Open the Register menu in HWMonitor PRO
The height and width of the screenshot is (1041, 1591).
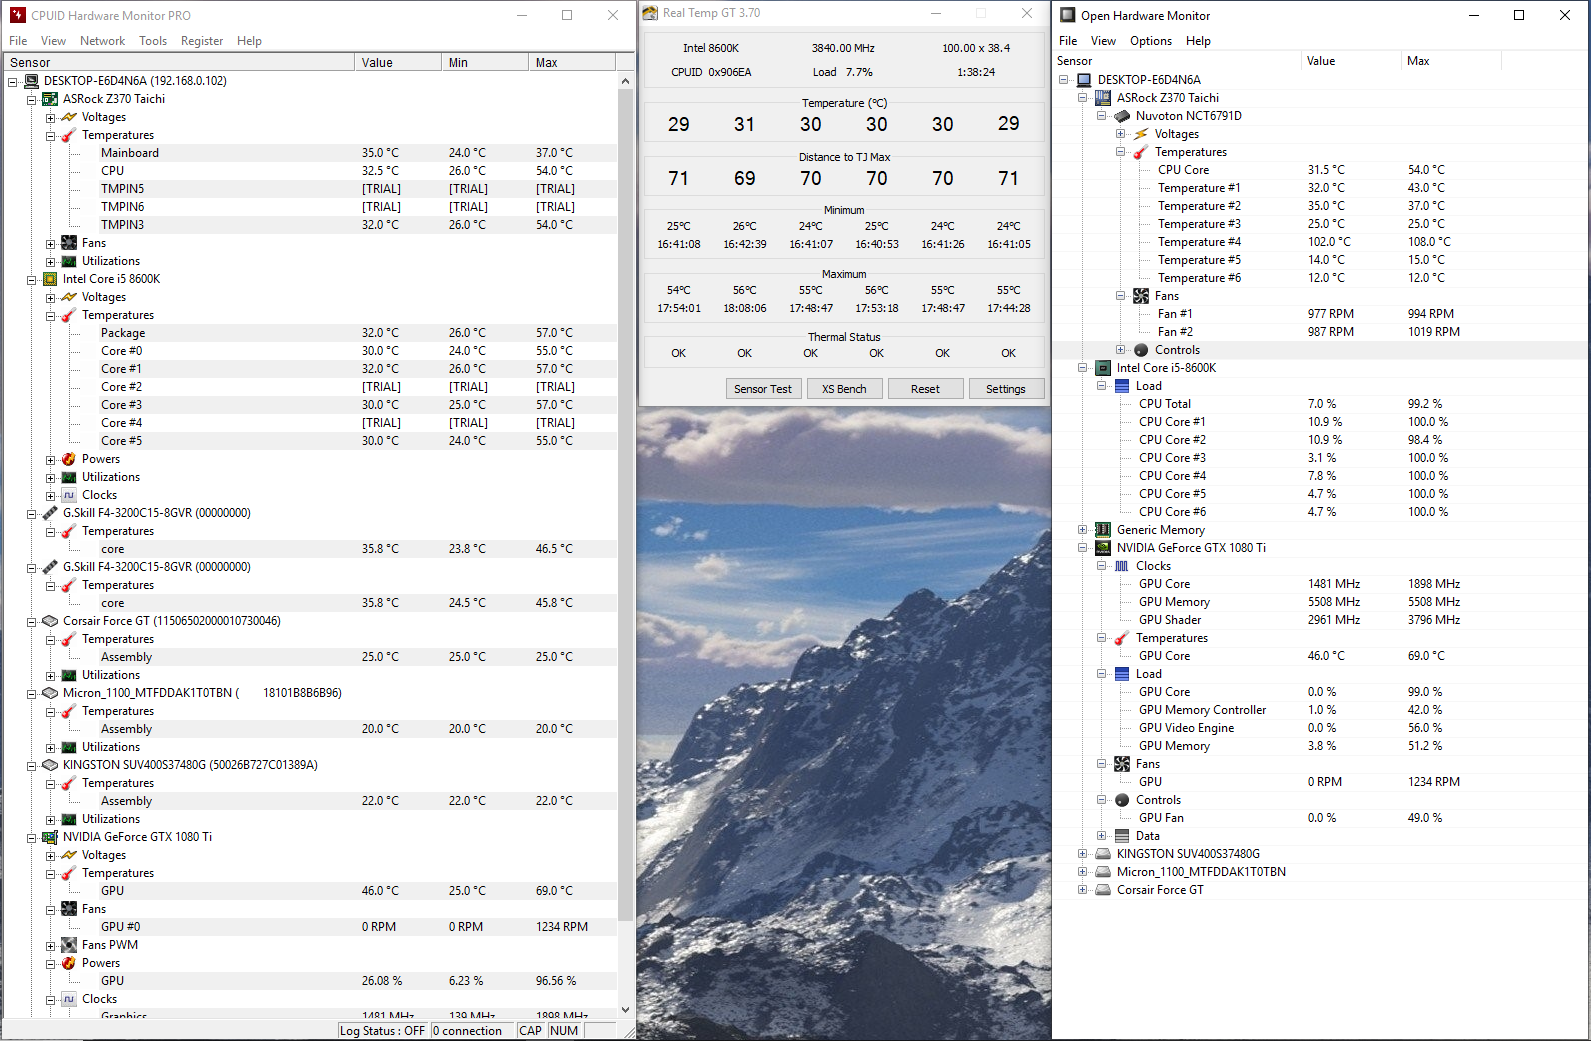point(202,41)
